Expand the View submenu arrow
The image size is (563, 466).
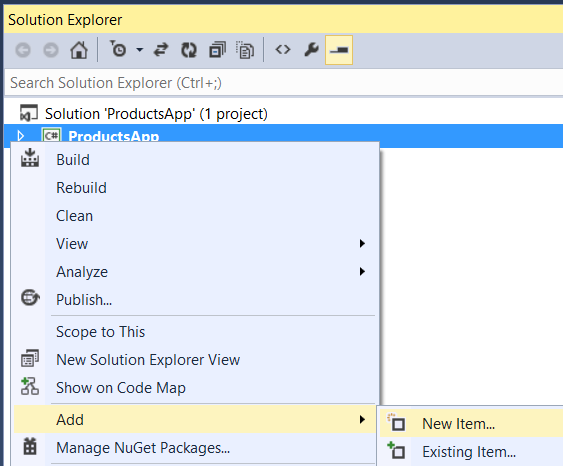pos(362,244)
